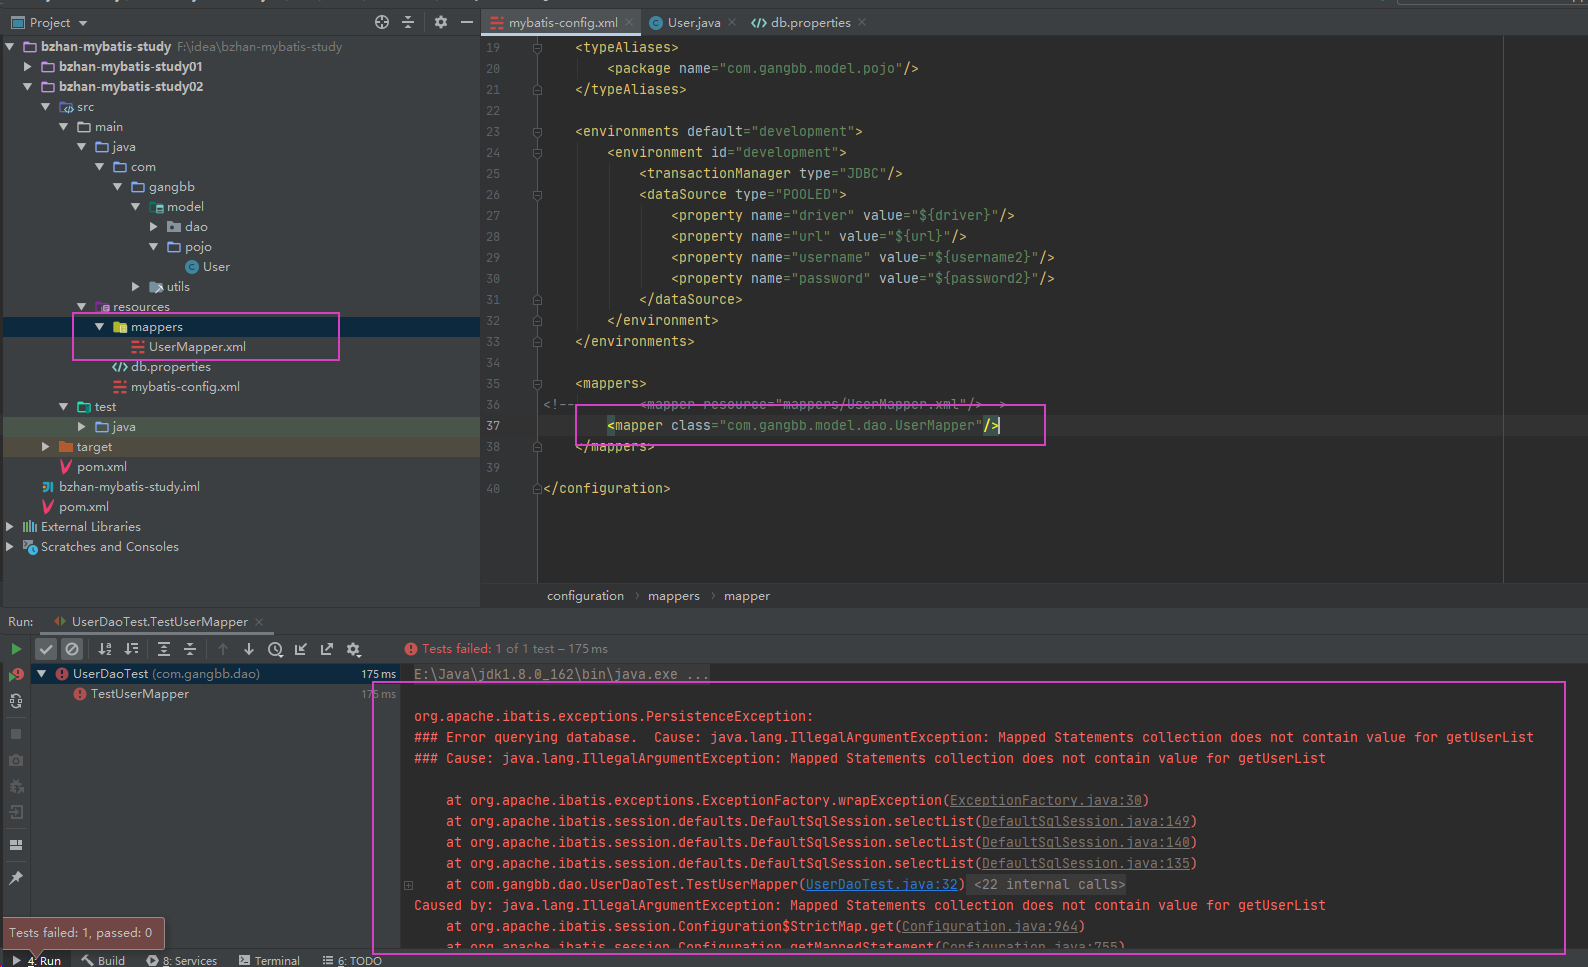Collapse all in Project panel header
Image resolution: width=1588 pixels, height=967 pixels.
(x=408, y=22)
